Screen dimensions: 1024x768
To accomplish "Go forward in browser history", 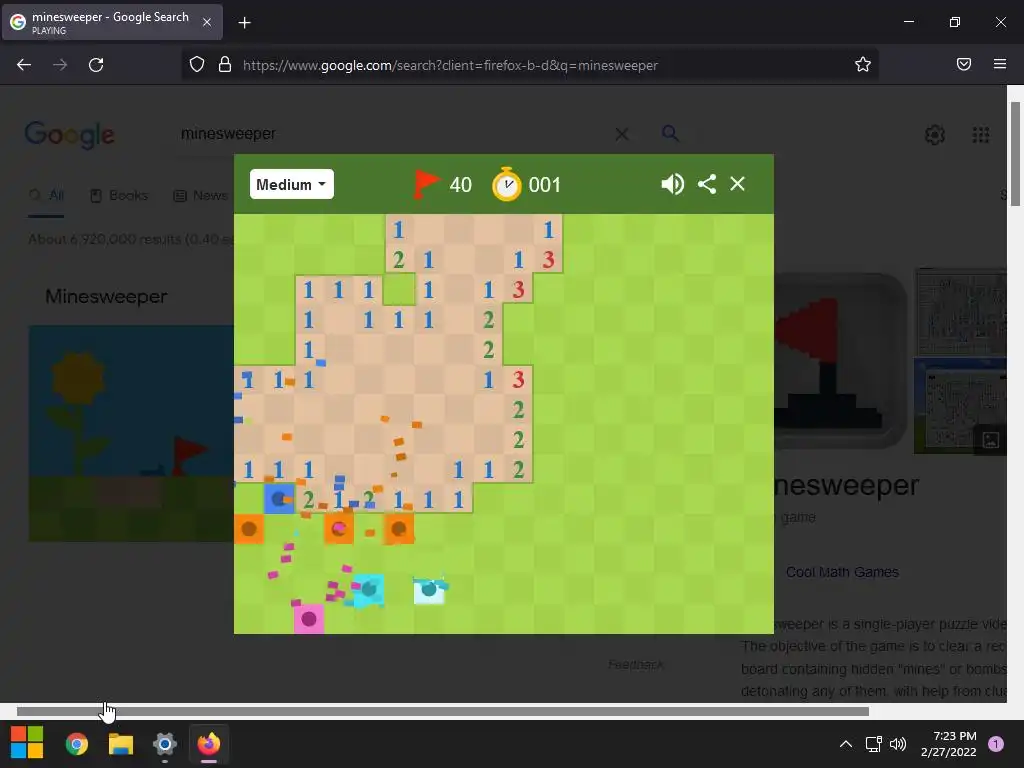I will (60, 65).
